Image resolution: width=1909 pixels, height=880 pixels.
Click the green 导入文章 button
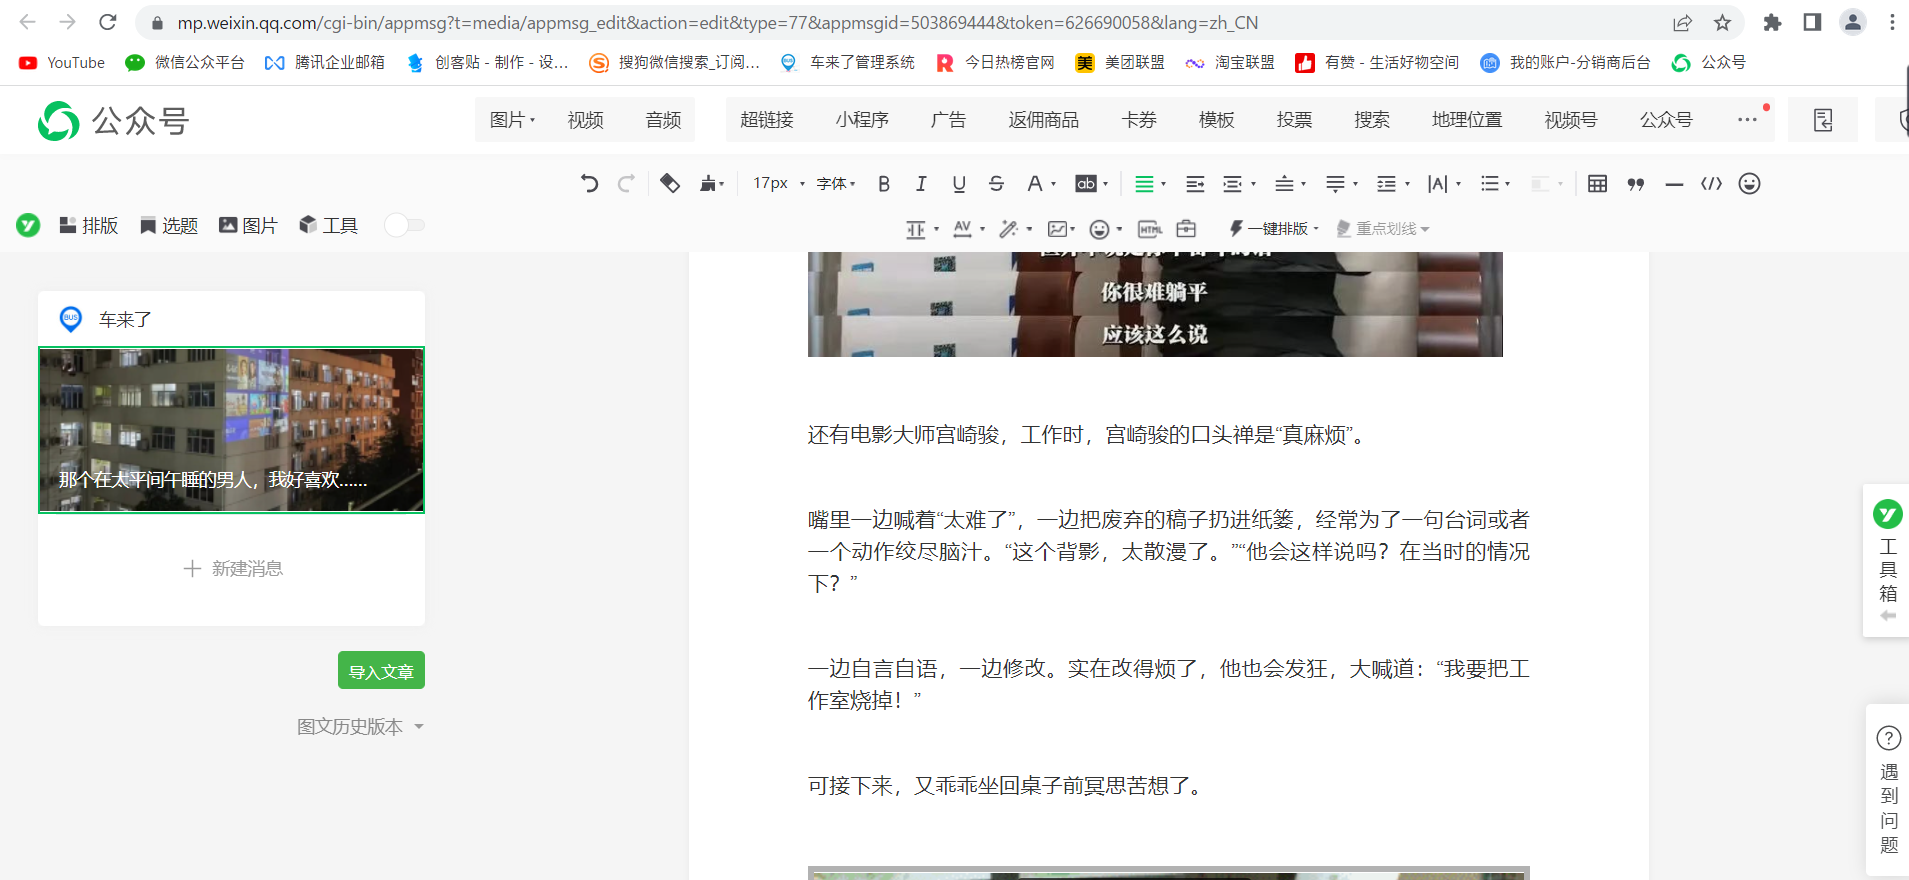coord(381,670)
